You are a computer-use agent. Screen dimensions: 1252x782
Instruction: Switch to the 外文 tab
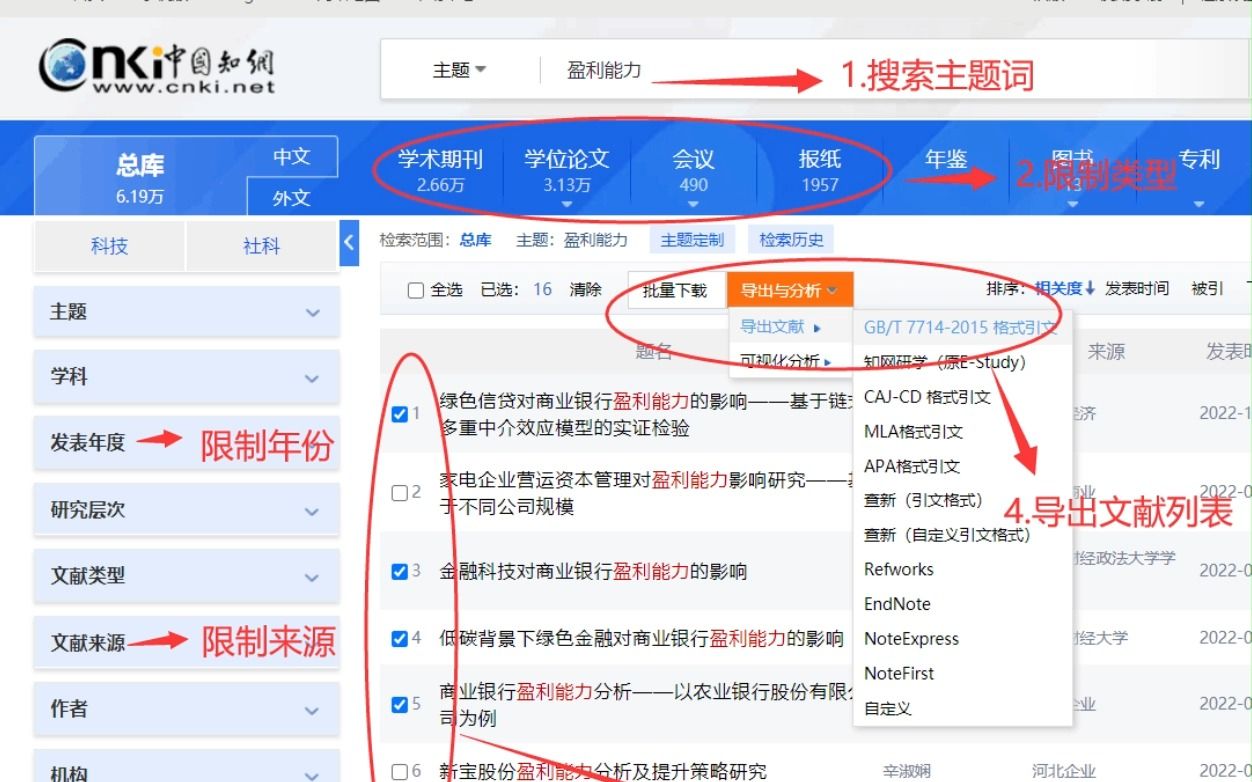point(290,197)
